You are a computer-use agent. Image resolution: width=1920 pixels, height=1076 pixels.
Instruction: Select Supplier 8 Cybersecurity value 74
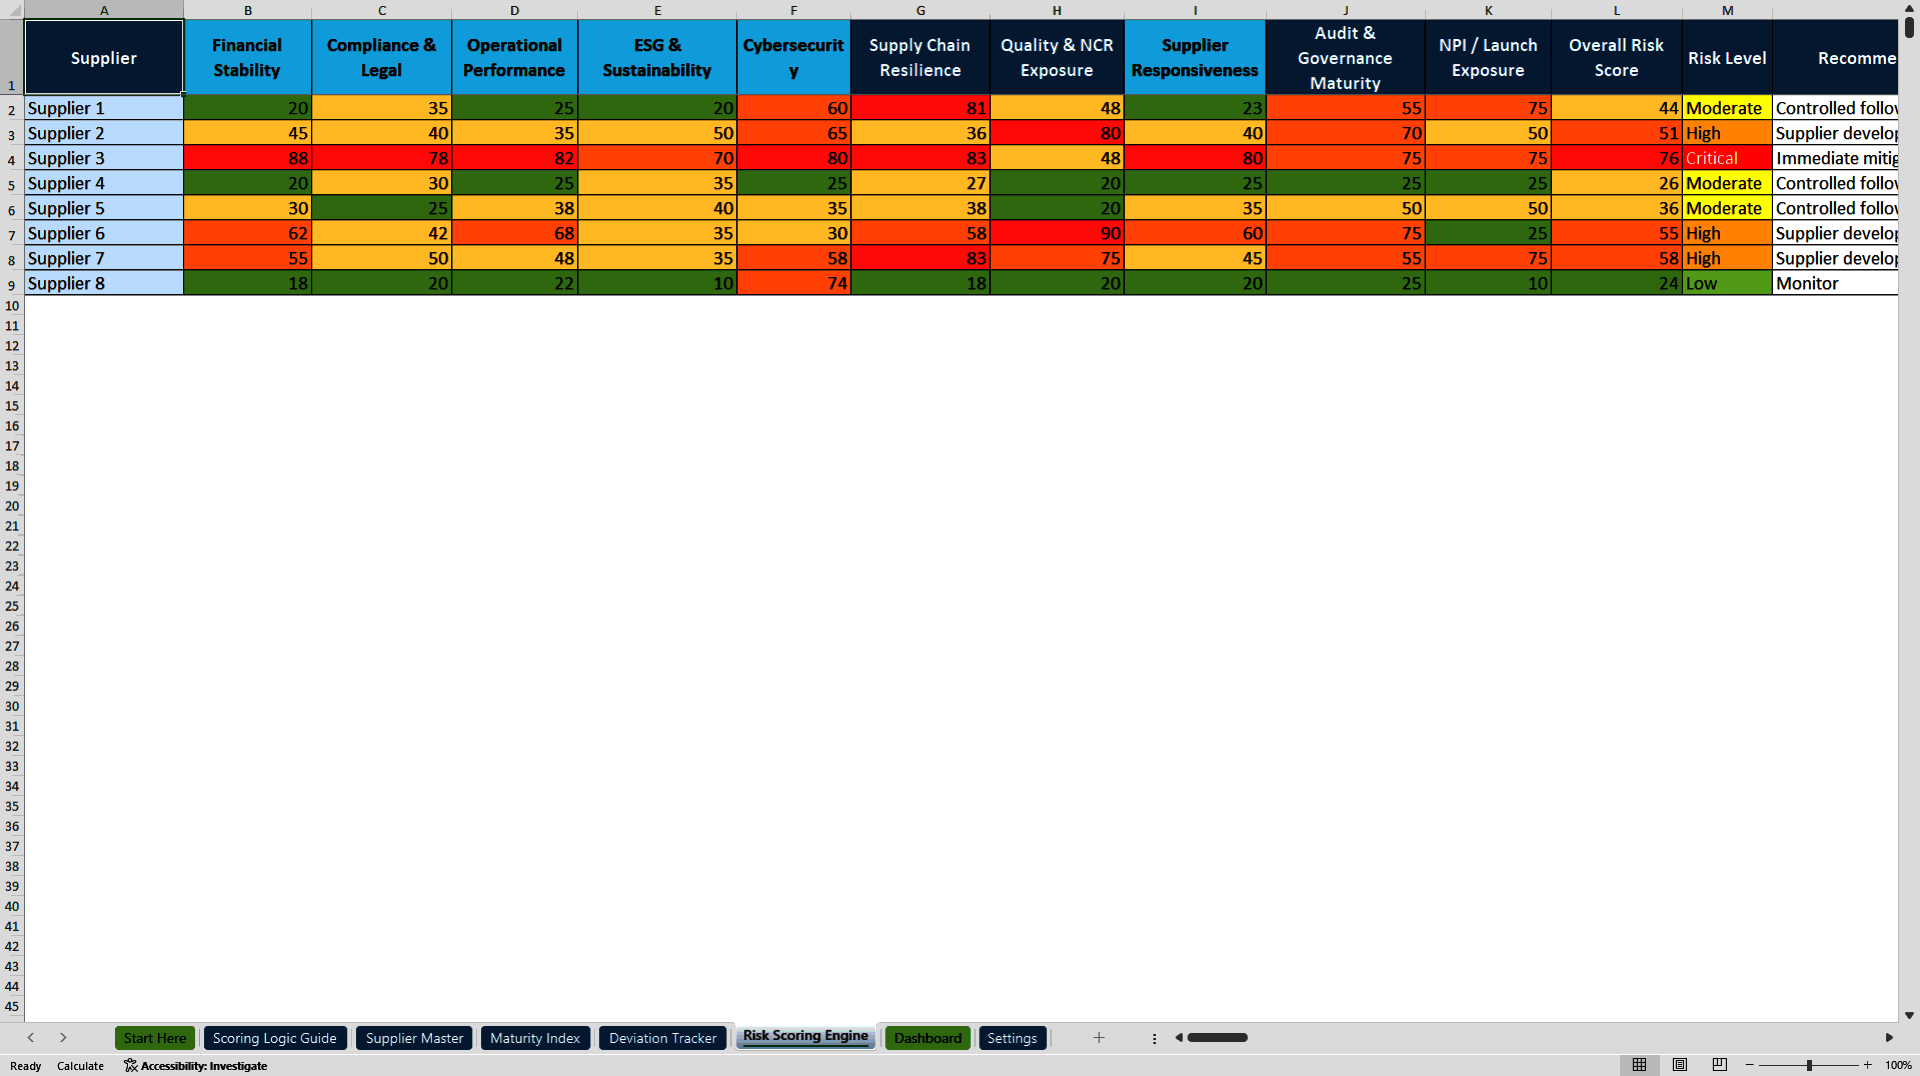pyautogui.click(x=794, y=283)
